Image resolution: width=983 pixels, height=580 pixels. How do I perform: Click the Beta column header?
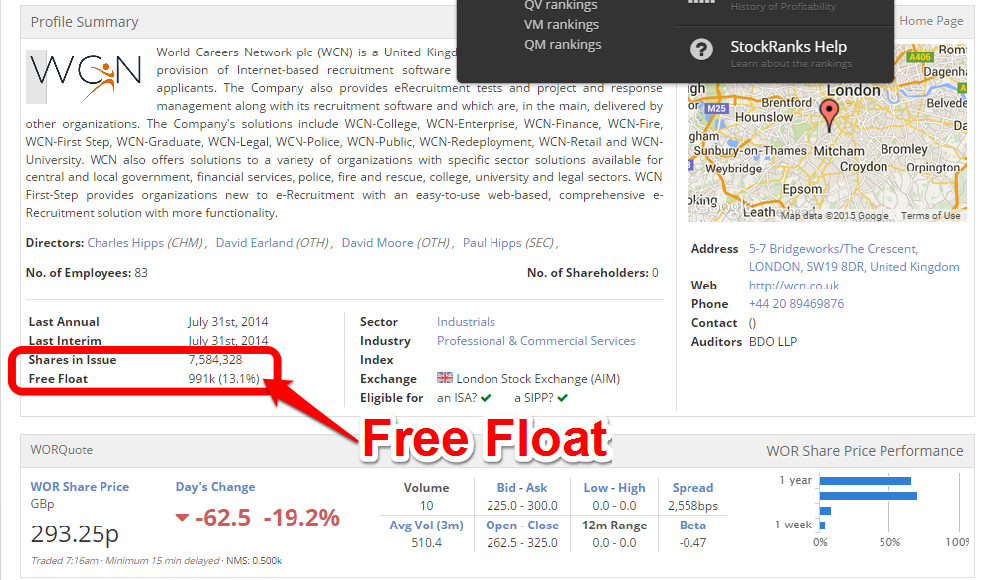693,525
